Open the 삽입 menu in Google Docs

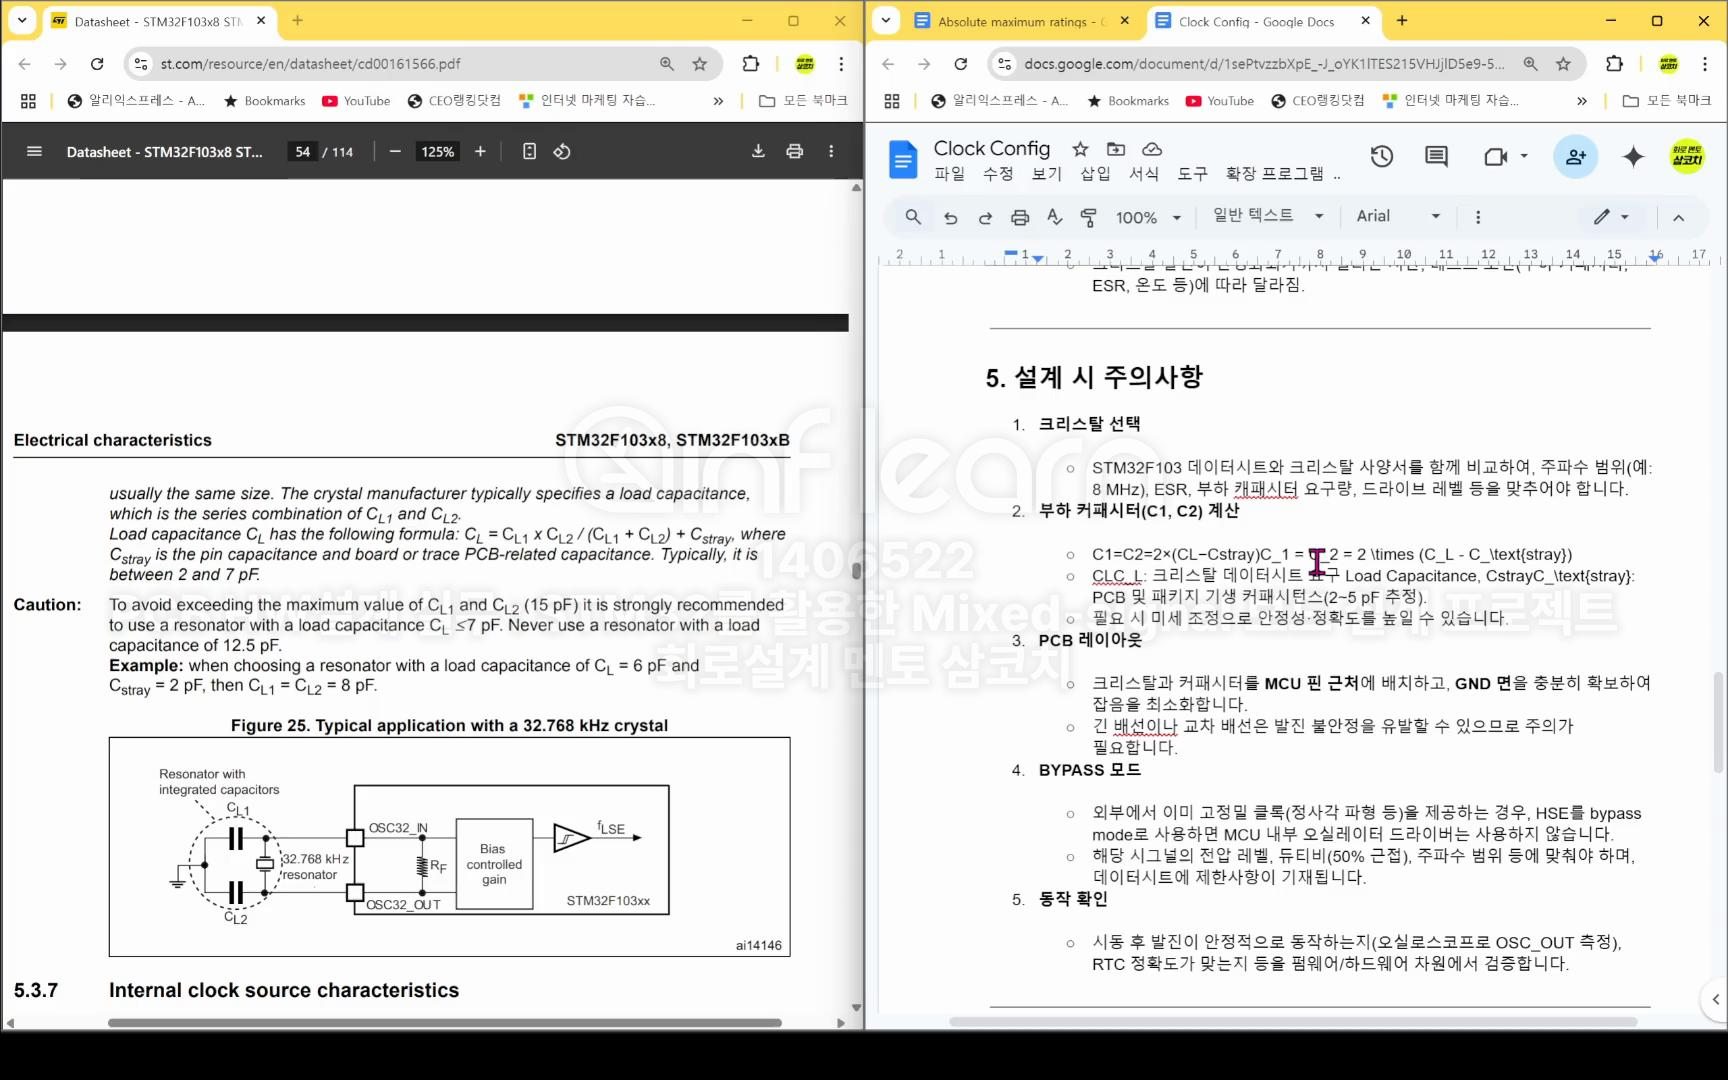click(x=1096, y=174)
